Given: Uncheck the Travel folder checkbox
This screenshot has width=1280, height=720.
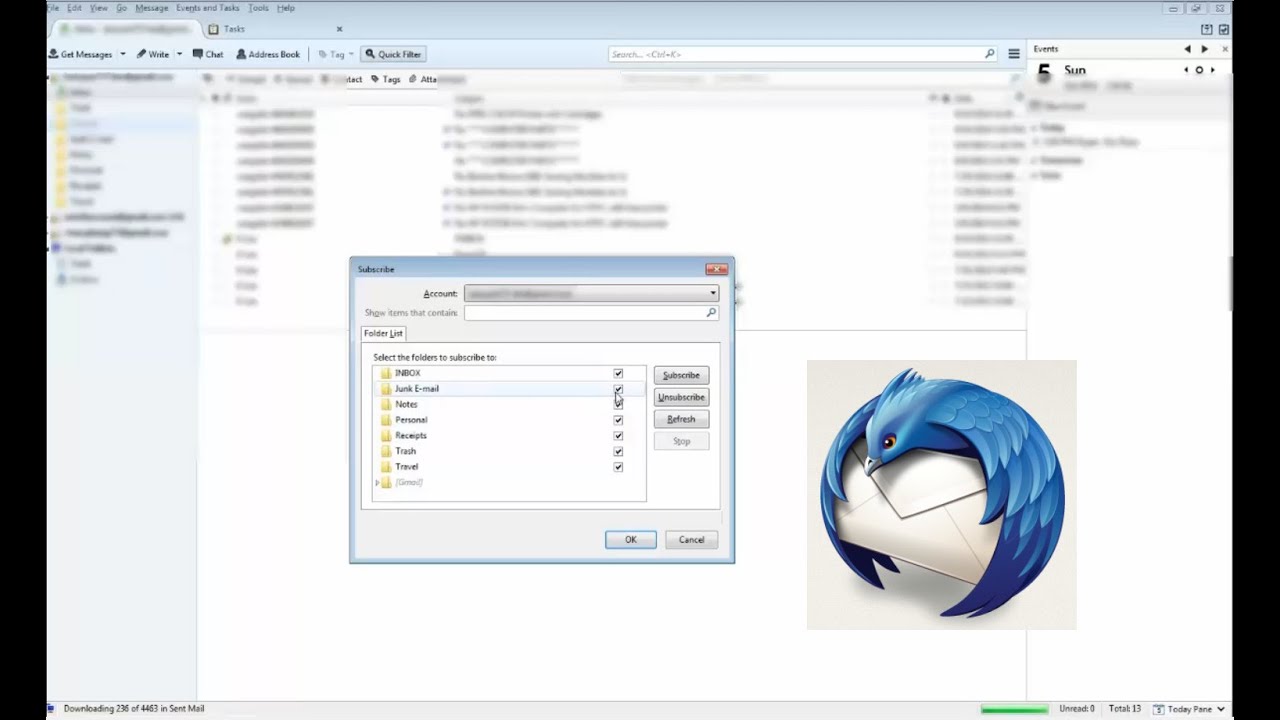Looking at the screenshot, I should click(618, 467).
